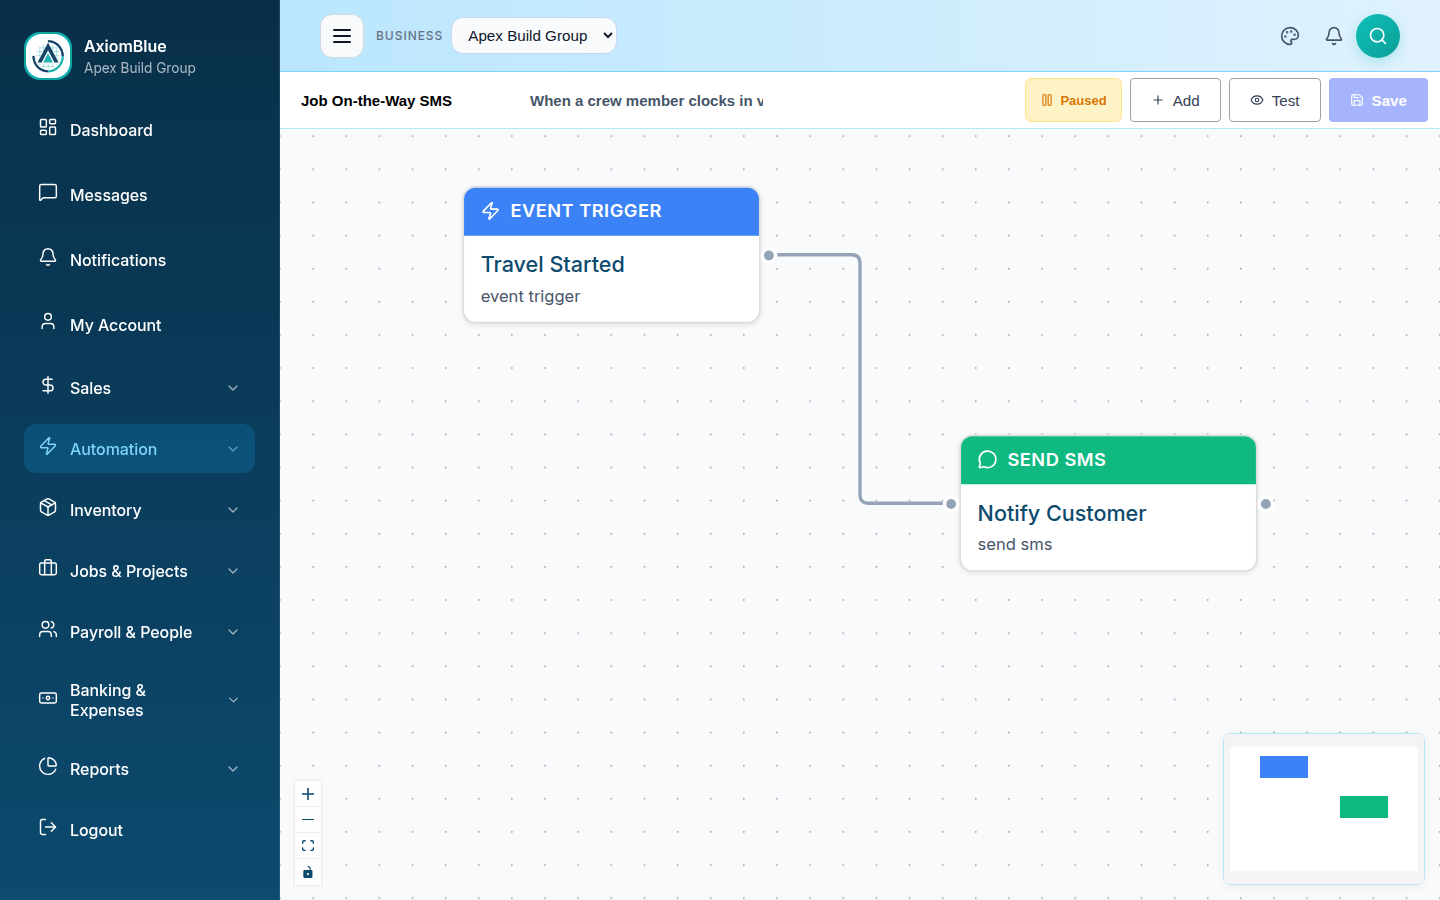Select Automation in the sidebar
This screenshot has width=1440, height=900.
click(x=139, y=449)
